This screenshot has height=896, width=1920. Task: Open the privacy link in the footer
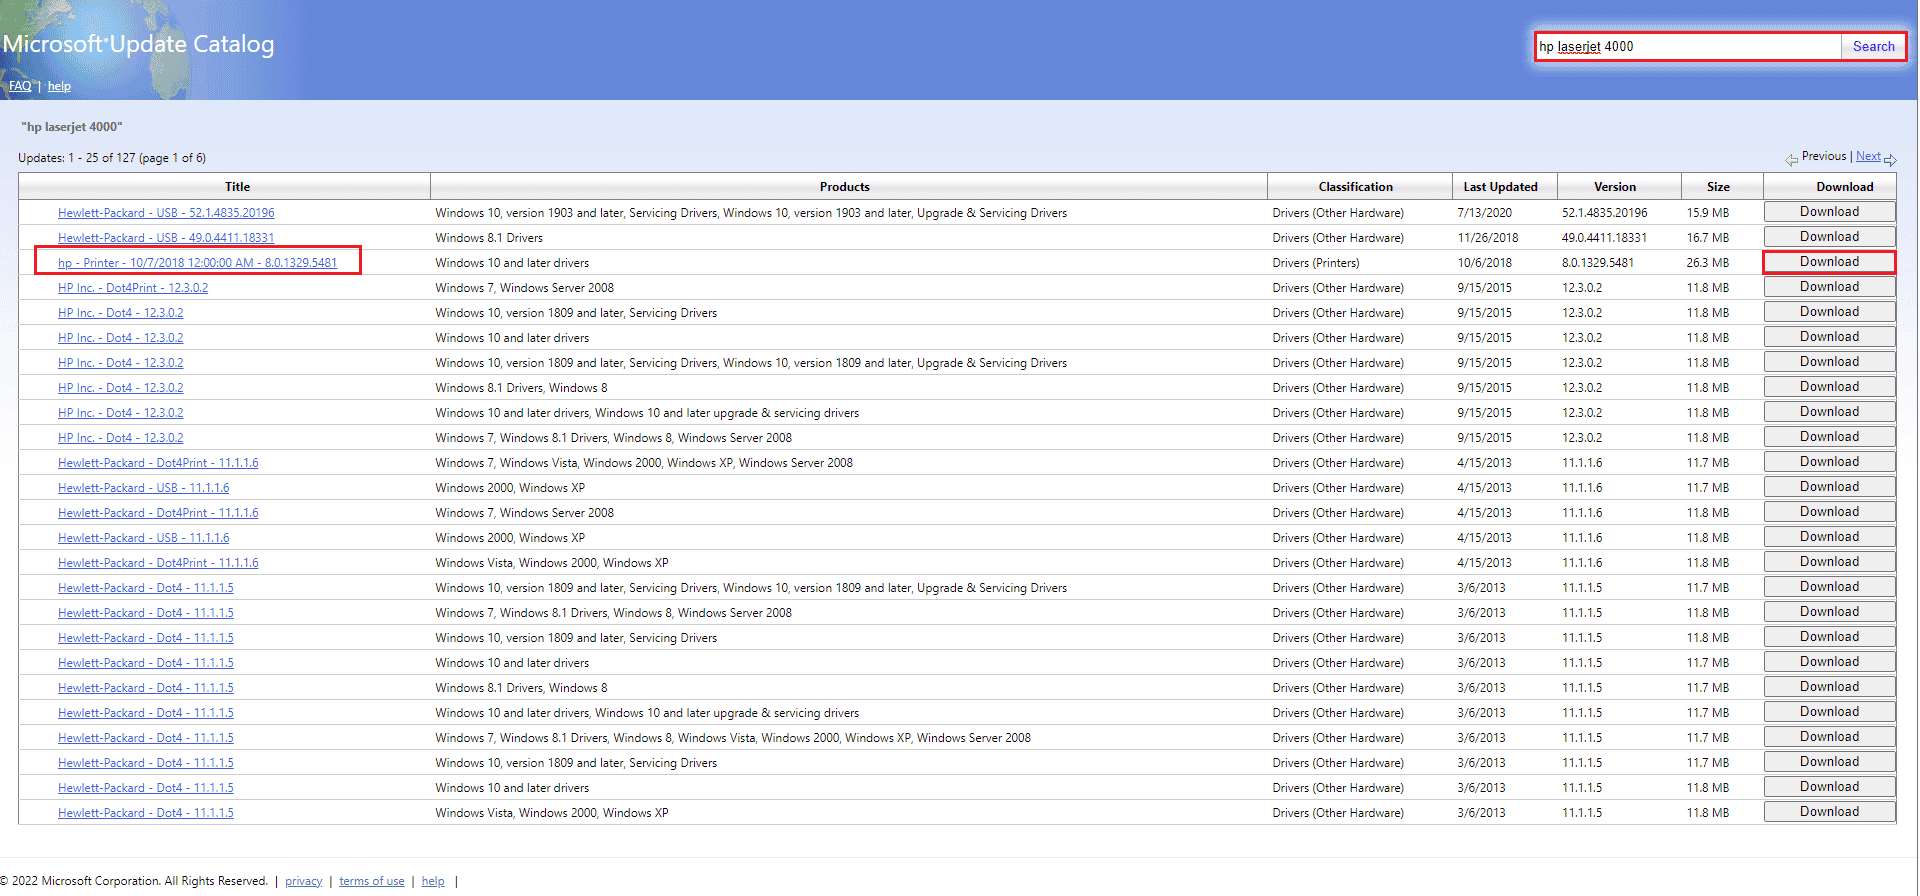click(303, 881)
